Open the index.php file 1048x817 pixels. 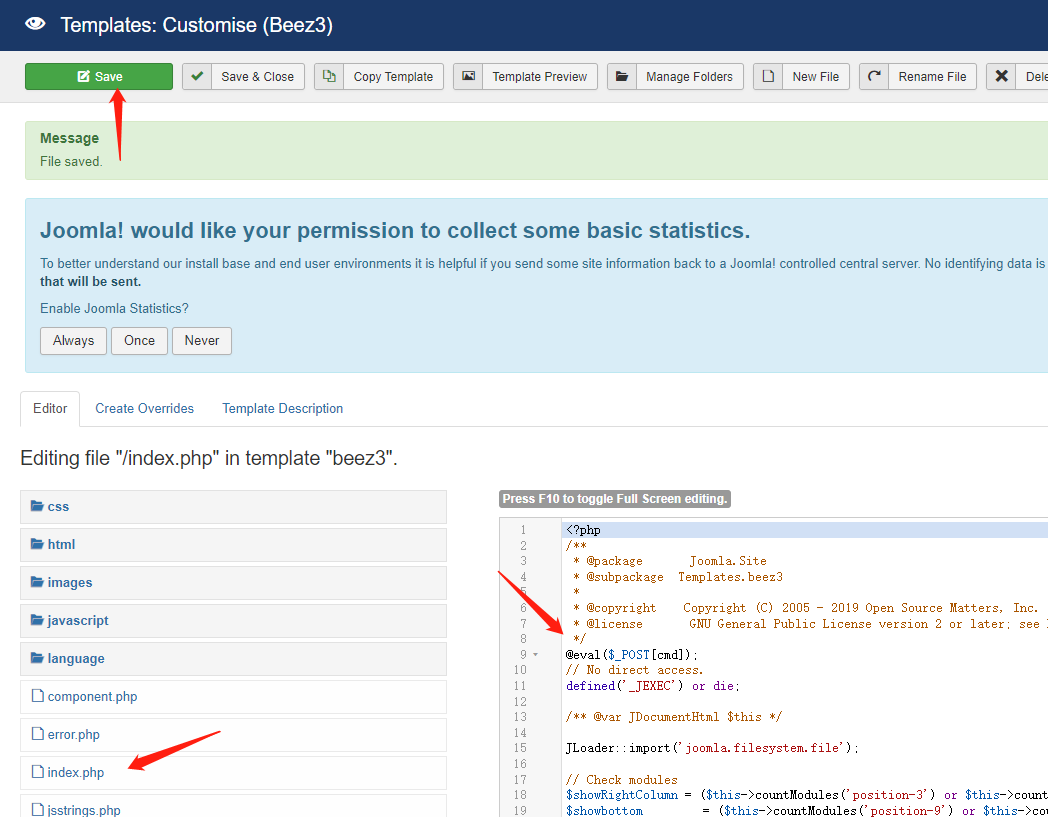pyautogui.click(x=233, y=774)
